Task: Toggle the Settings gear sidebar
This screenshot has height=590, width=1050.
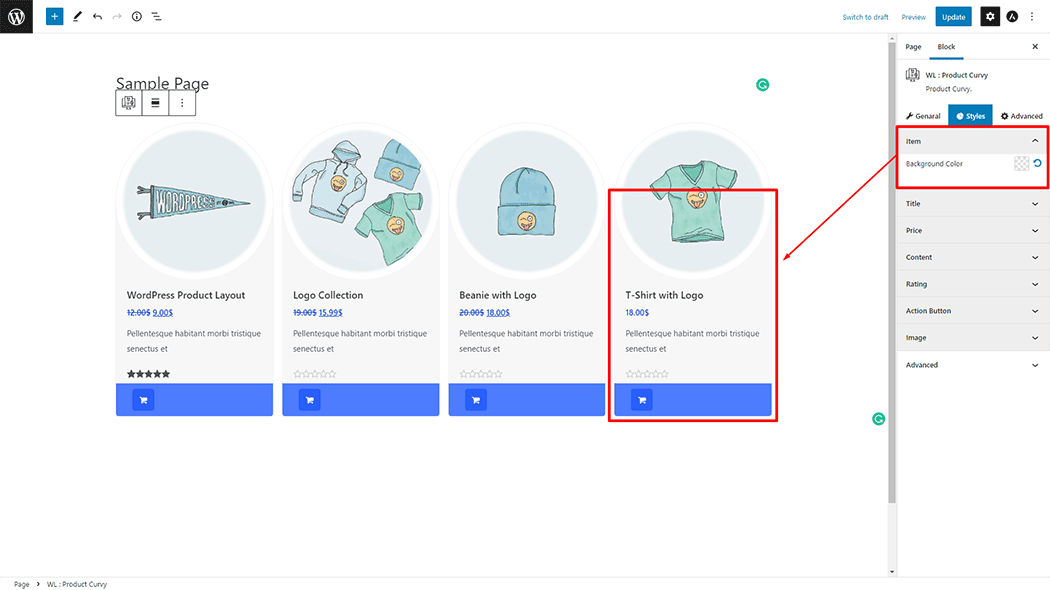Action: click(989, 17)
